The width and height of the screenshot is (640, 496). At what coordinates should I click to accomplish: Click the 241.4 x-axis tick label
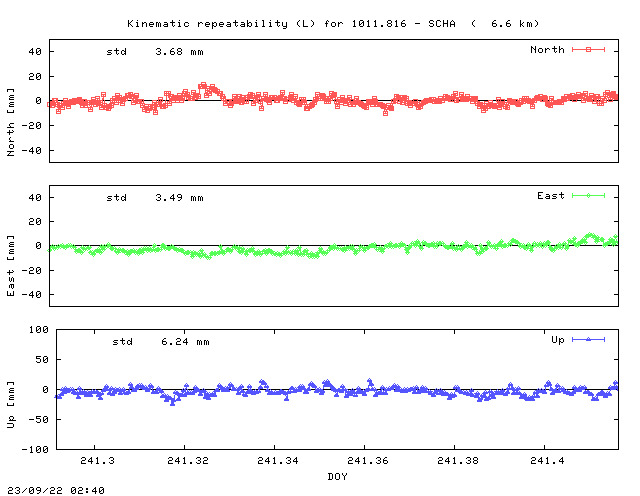point(548,461)
